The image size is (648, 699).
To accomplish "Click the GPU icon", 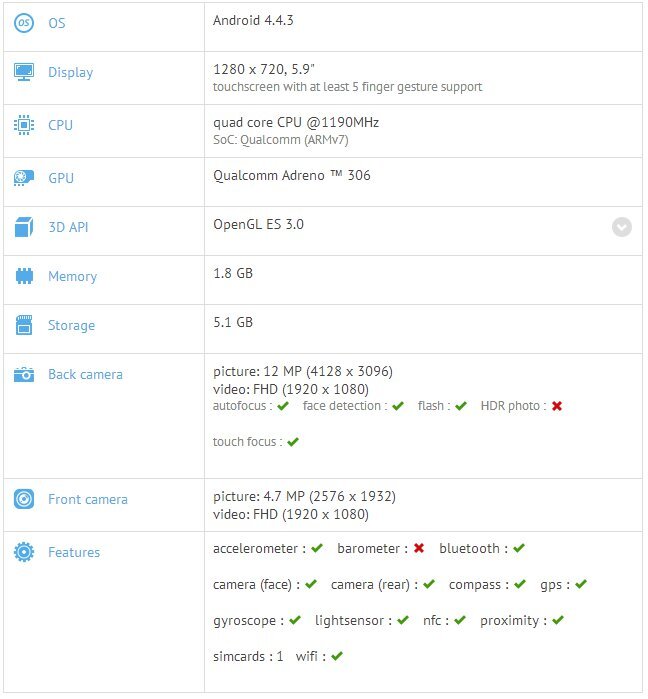I will (24, 178).
